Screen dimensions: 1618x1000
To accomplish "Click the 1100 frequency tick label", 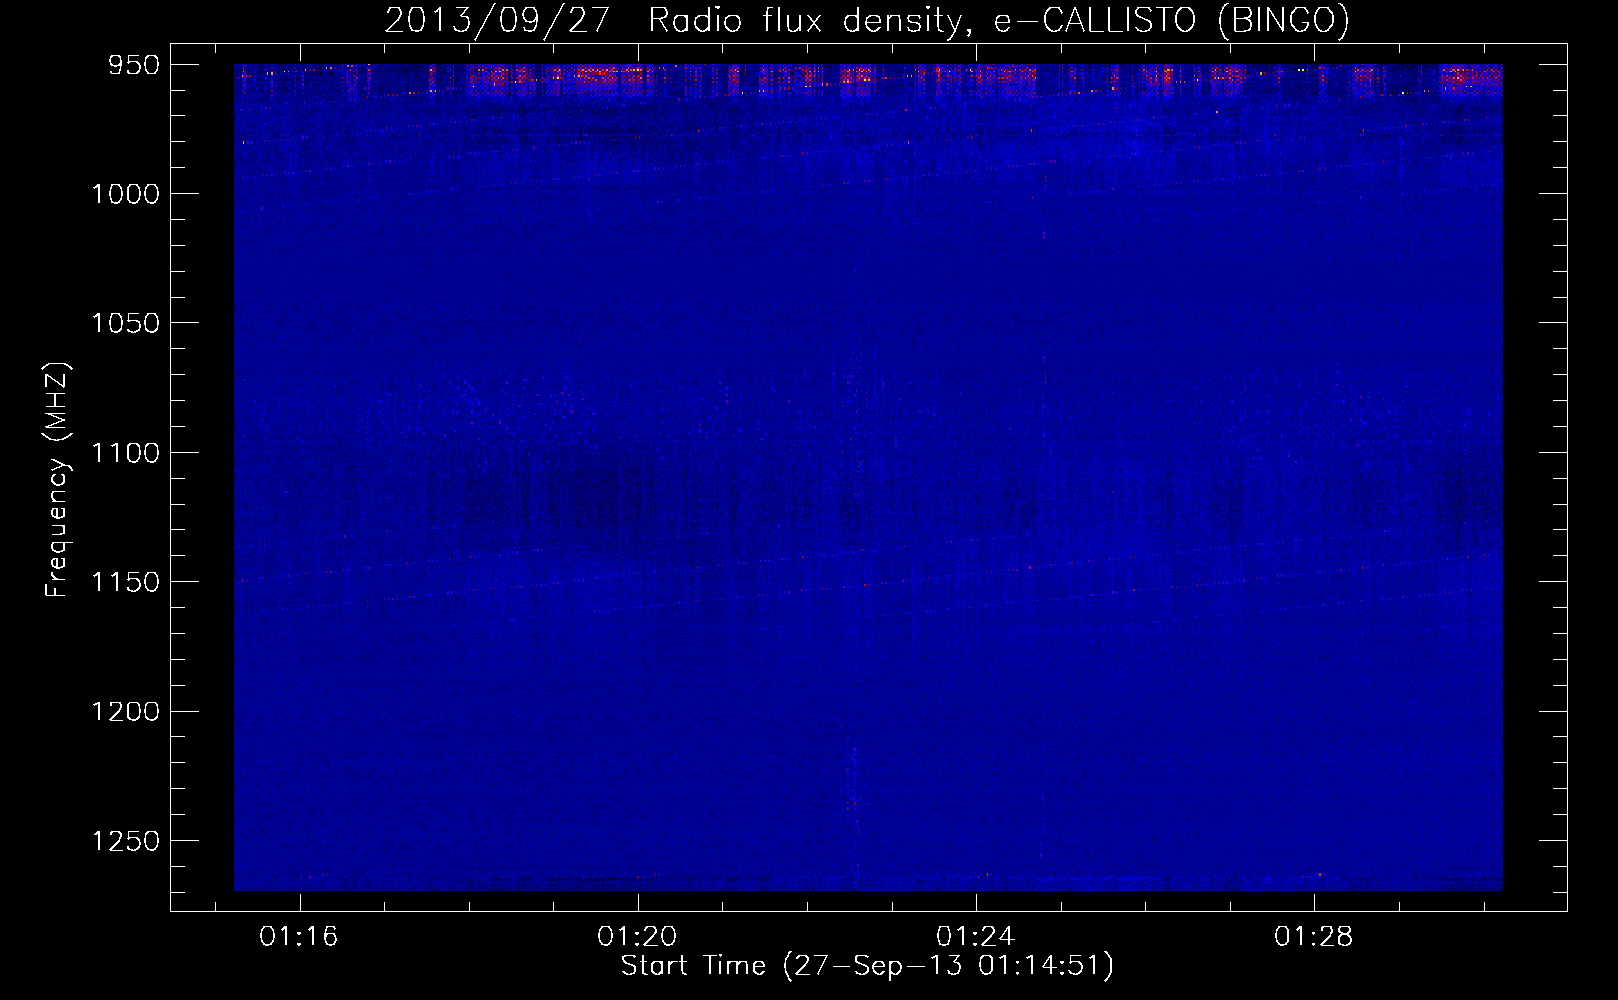I will point(125,453).
